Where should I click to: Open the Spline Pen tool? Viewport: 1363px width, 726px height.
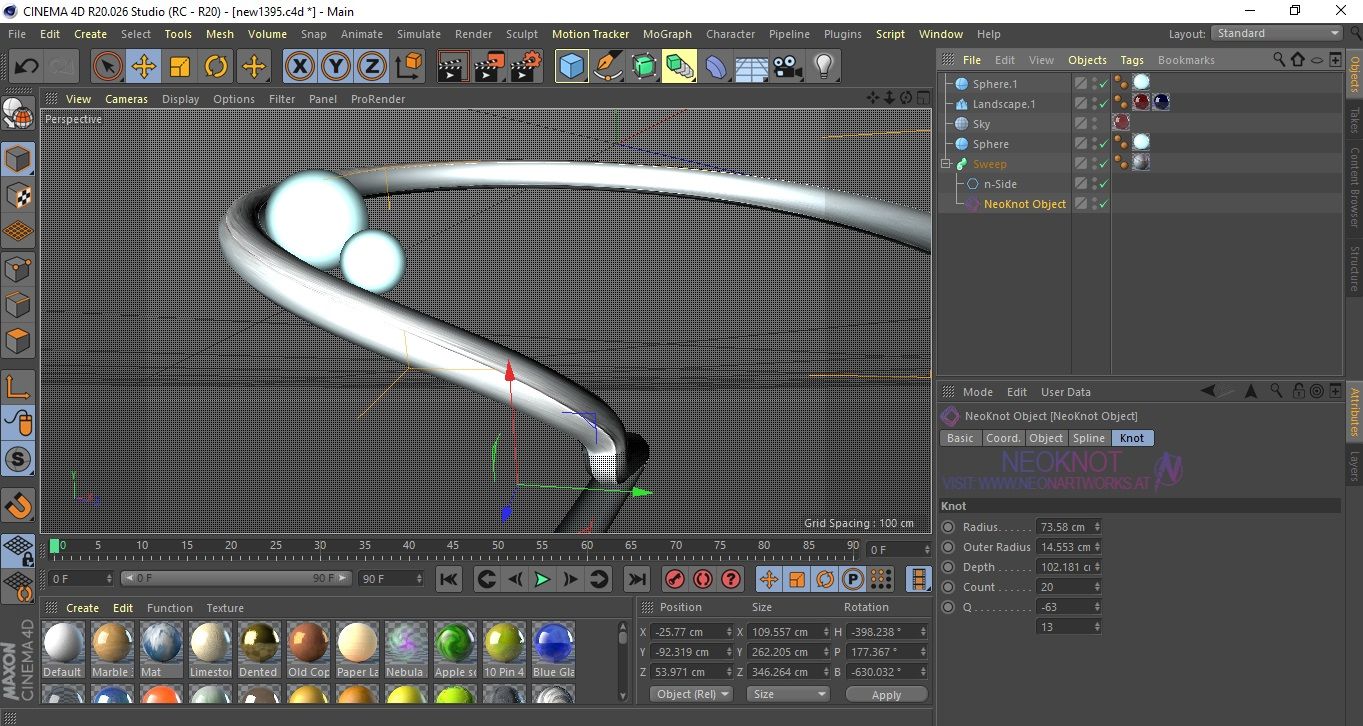pos(607,67)
